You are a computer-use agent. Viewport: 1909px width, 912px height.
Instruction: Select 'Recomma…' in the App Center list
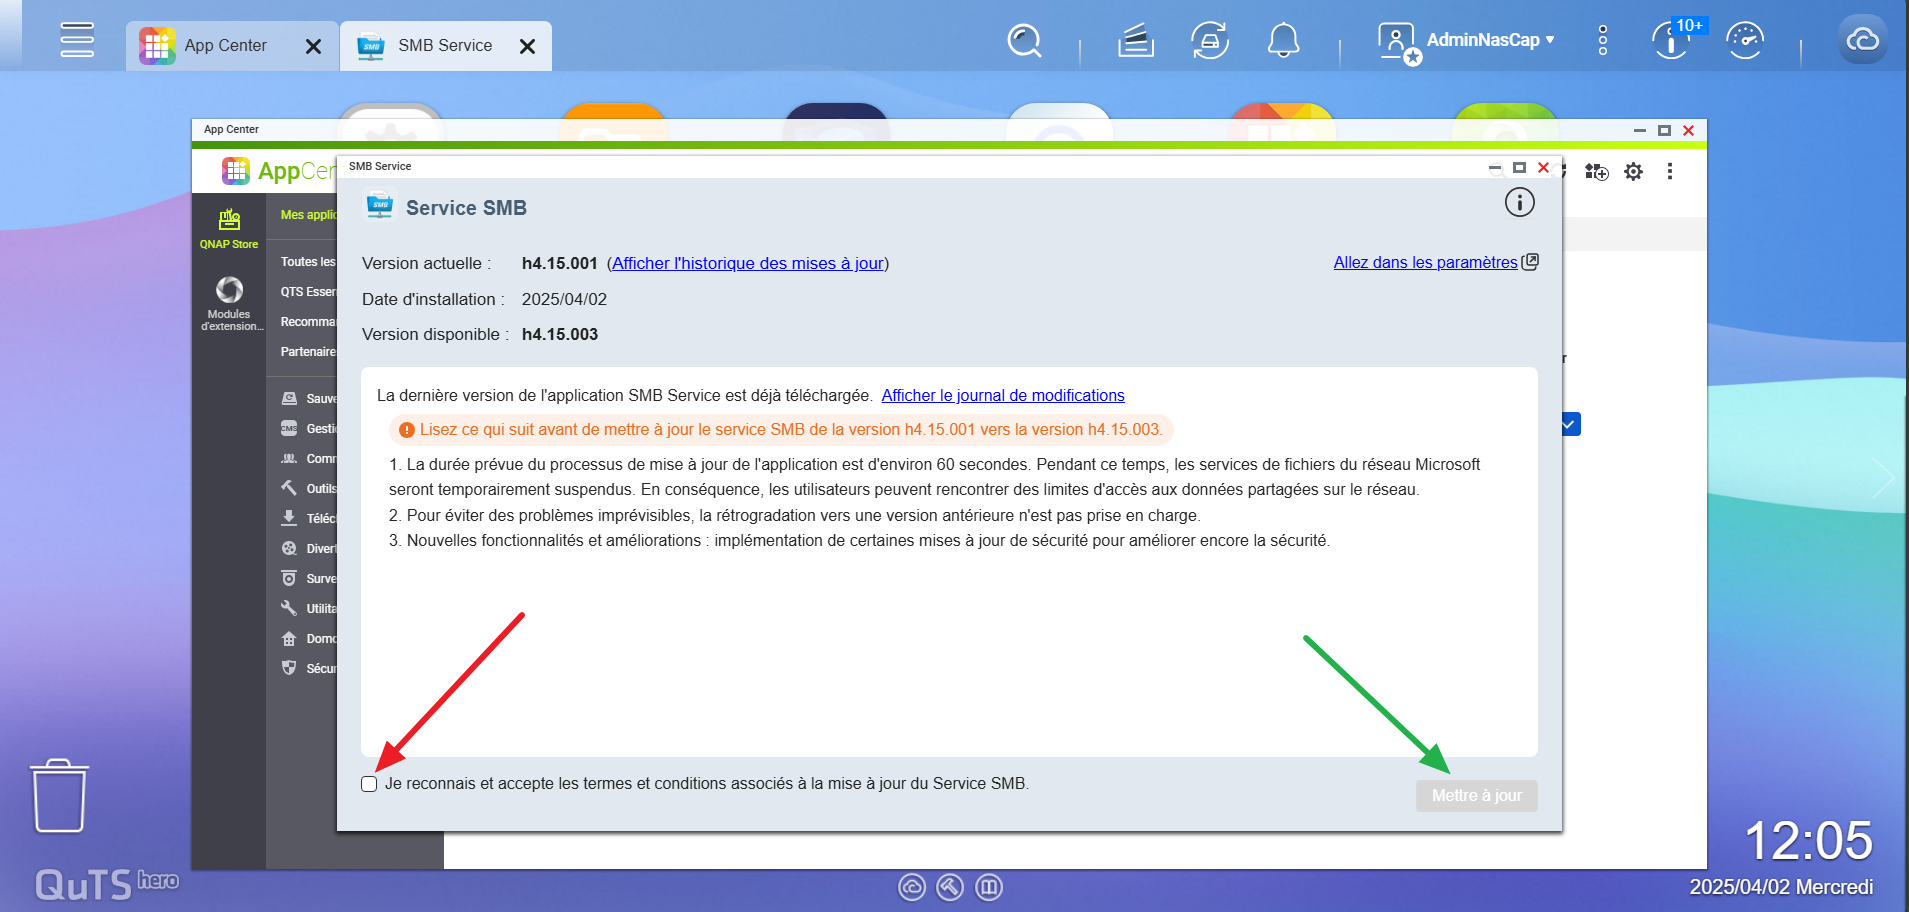(x=307, y=322)
